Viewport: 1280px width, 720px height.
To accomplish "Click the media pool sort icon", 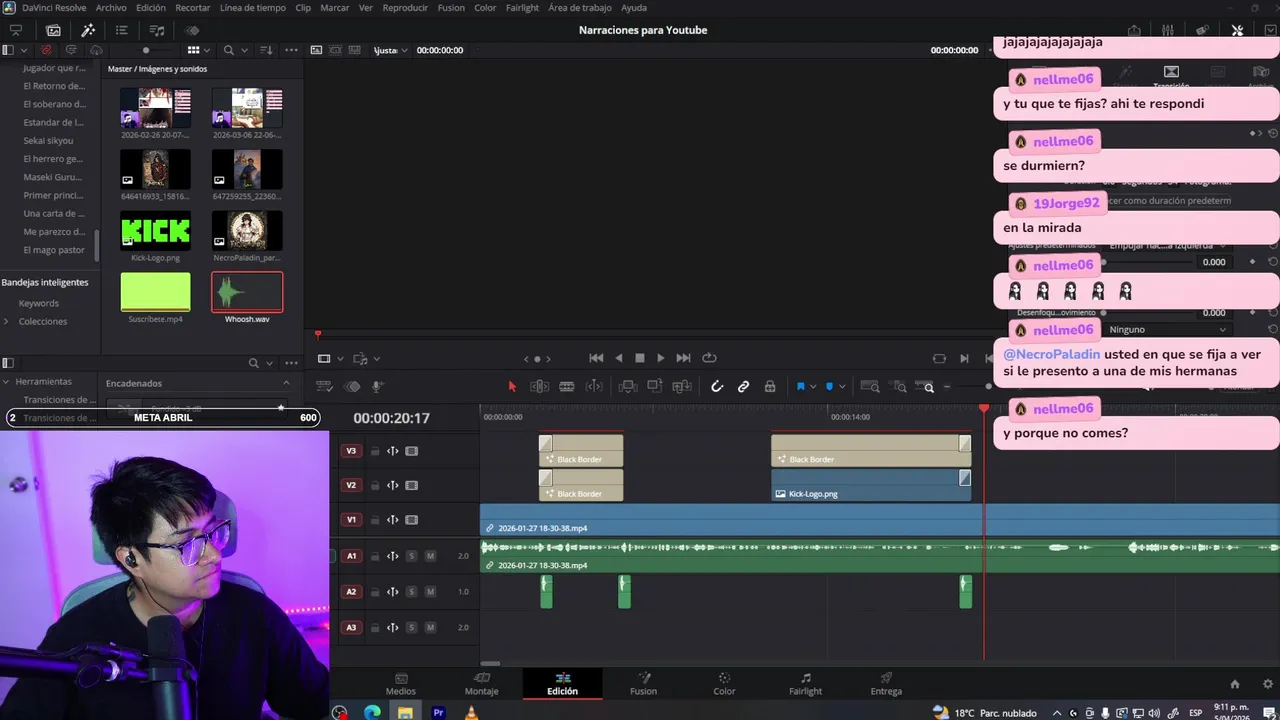I will coord(266,50).
